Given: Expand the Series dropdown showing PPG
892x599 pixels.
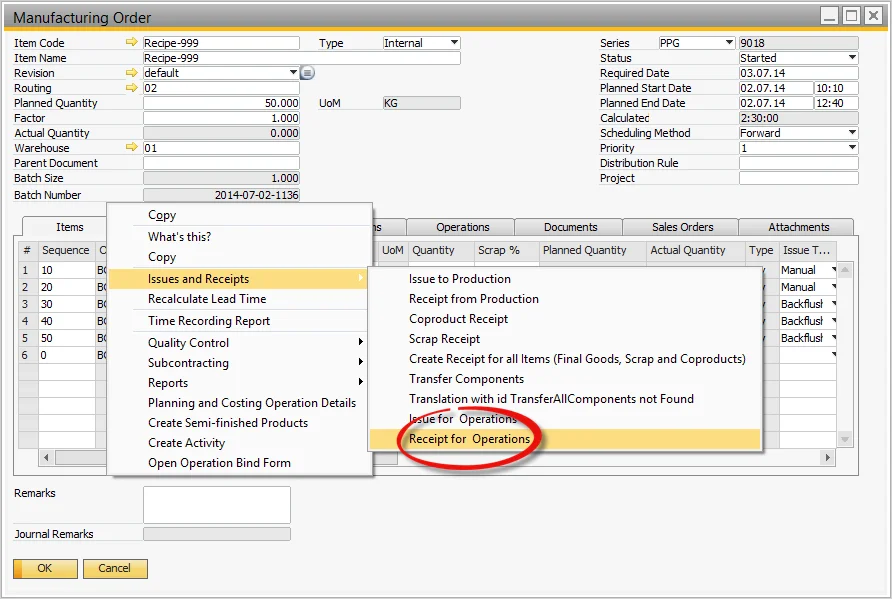Looking at the screenshot, I should pyautogui.click(x=728, y=43).
